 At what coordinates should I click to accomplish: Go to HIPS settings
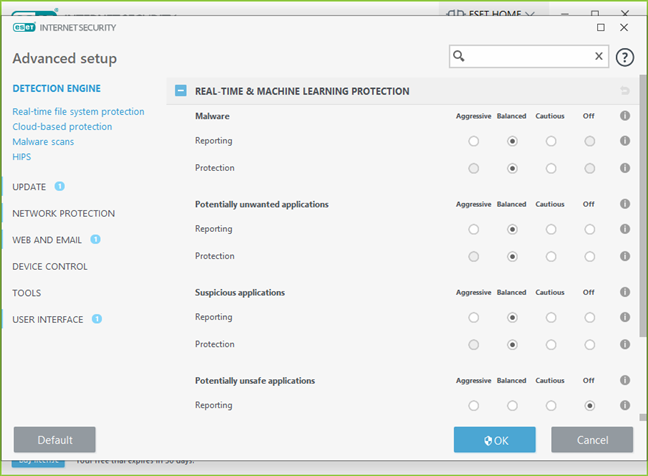click(x=21, y=157)
